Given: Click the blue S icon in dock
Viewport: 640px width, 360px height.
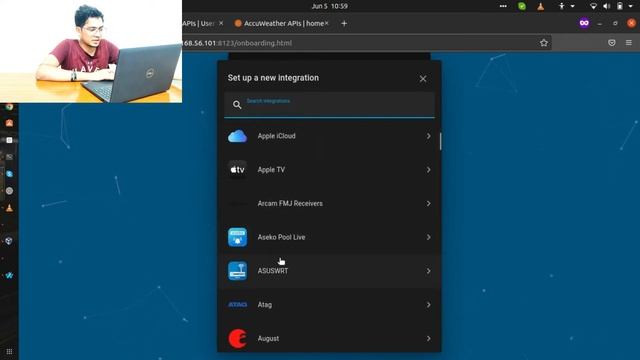Looking at the screenshot, I should tap(9, 174).
